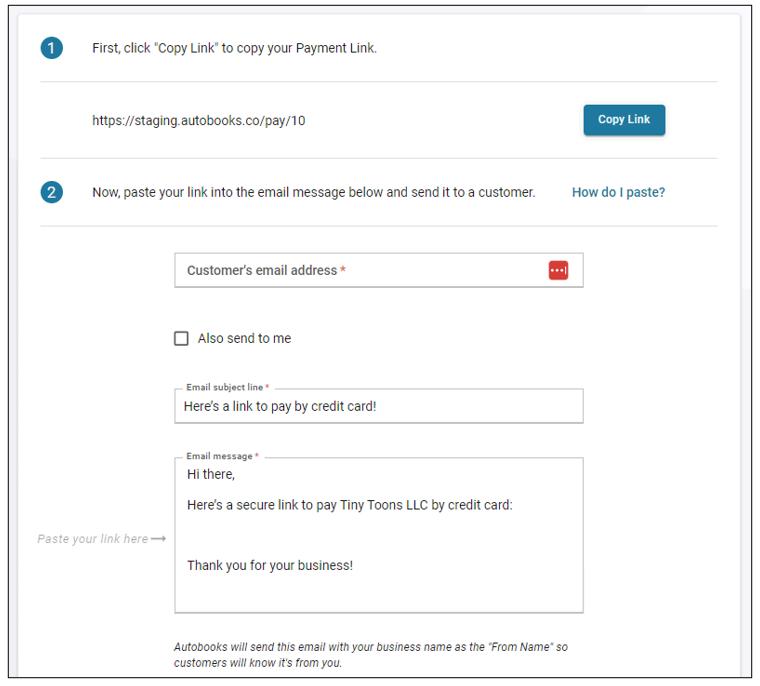Screen dimensions: 760x686
Task: Click into the Email subject line field
Action: pos(378,407)
